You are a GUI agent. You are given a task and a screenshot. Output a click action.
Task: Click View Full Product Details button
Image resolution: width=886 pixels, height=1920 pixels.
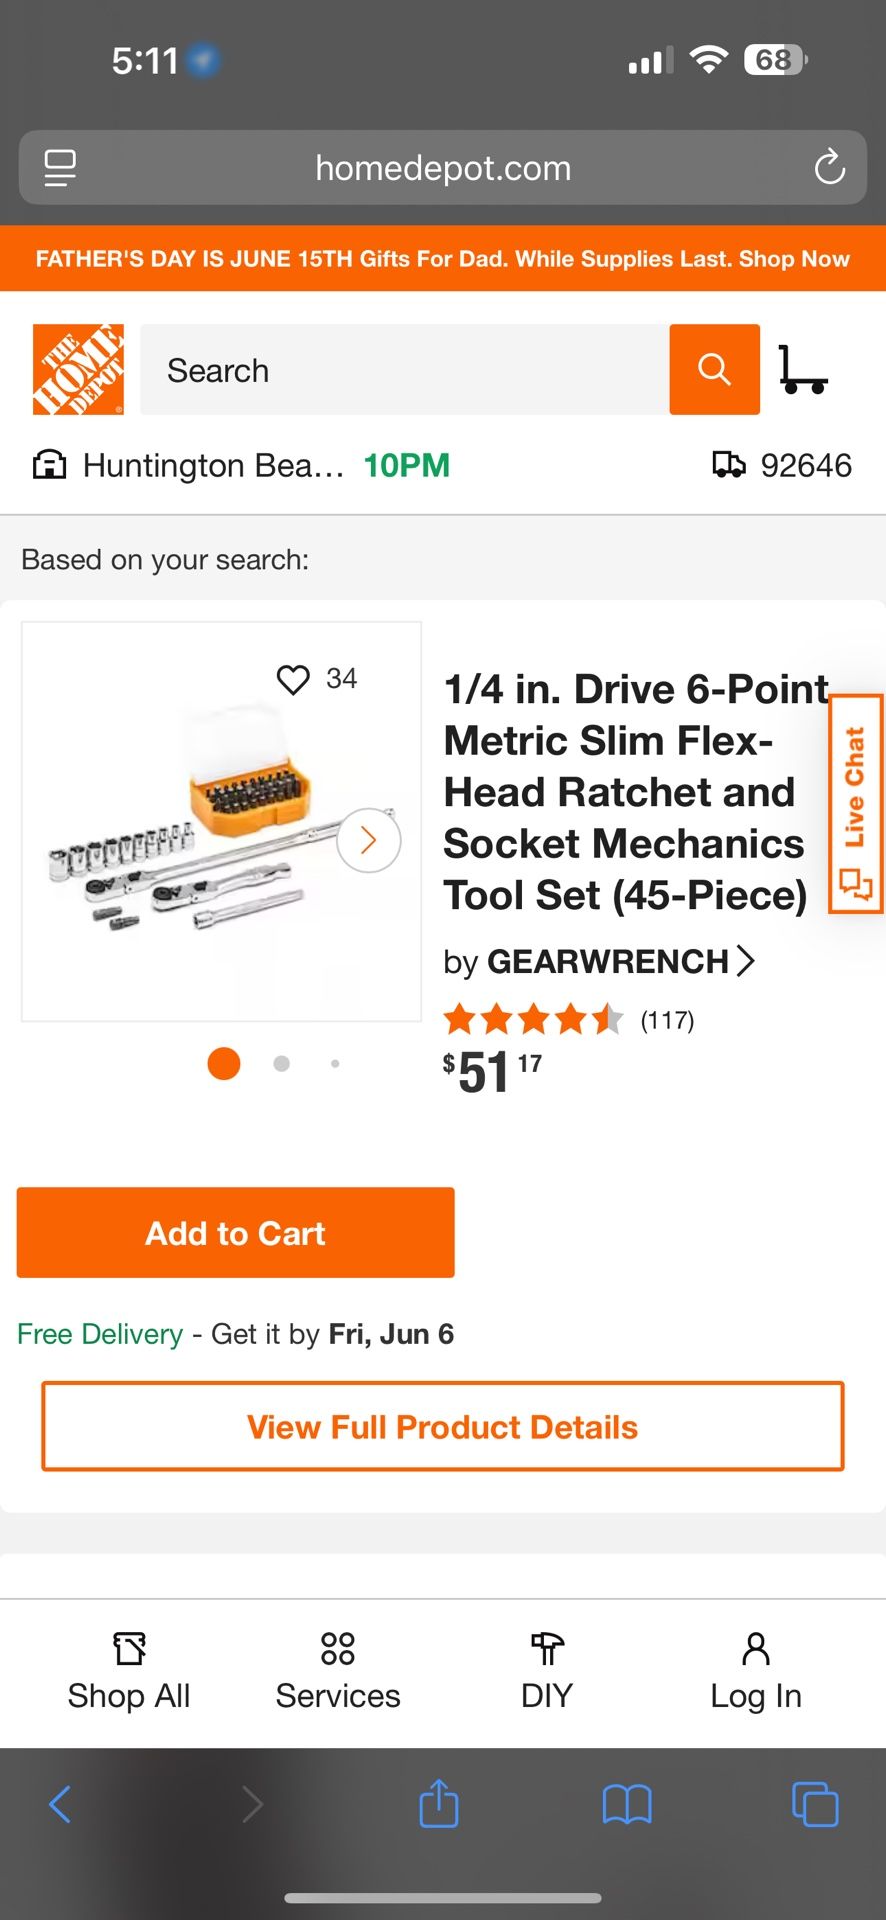tap(443, 1427)
